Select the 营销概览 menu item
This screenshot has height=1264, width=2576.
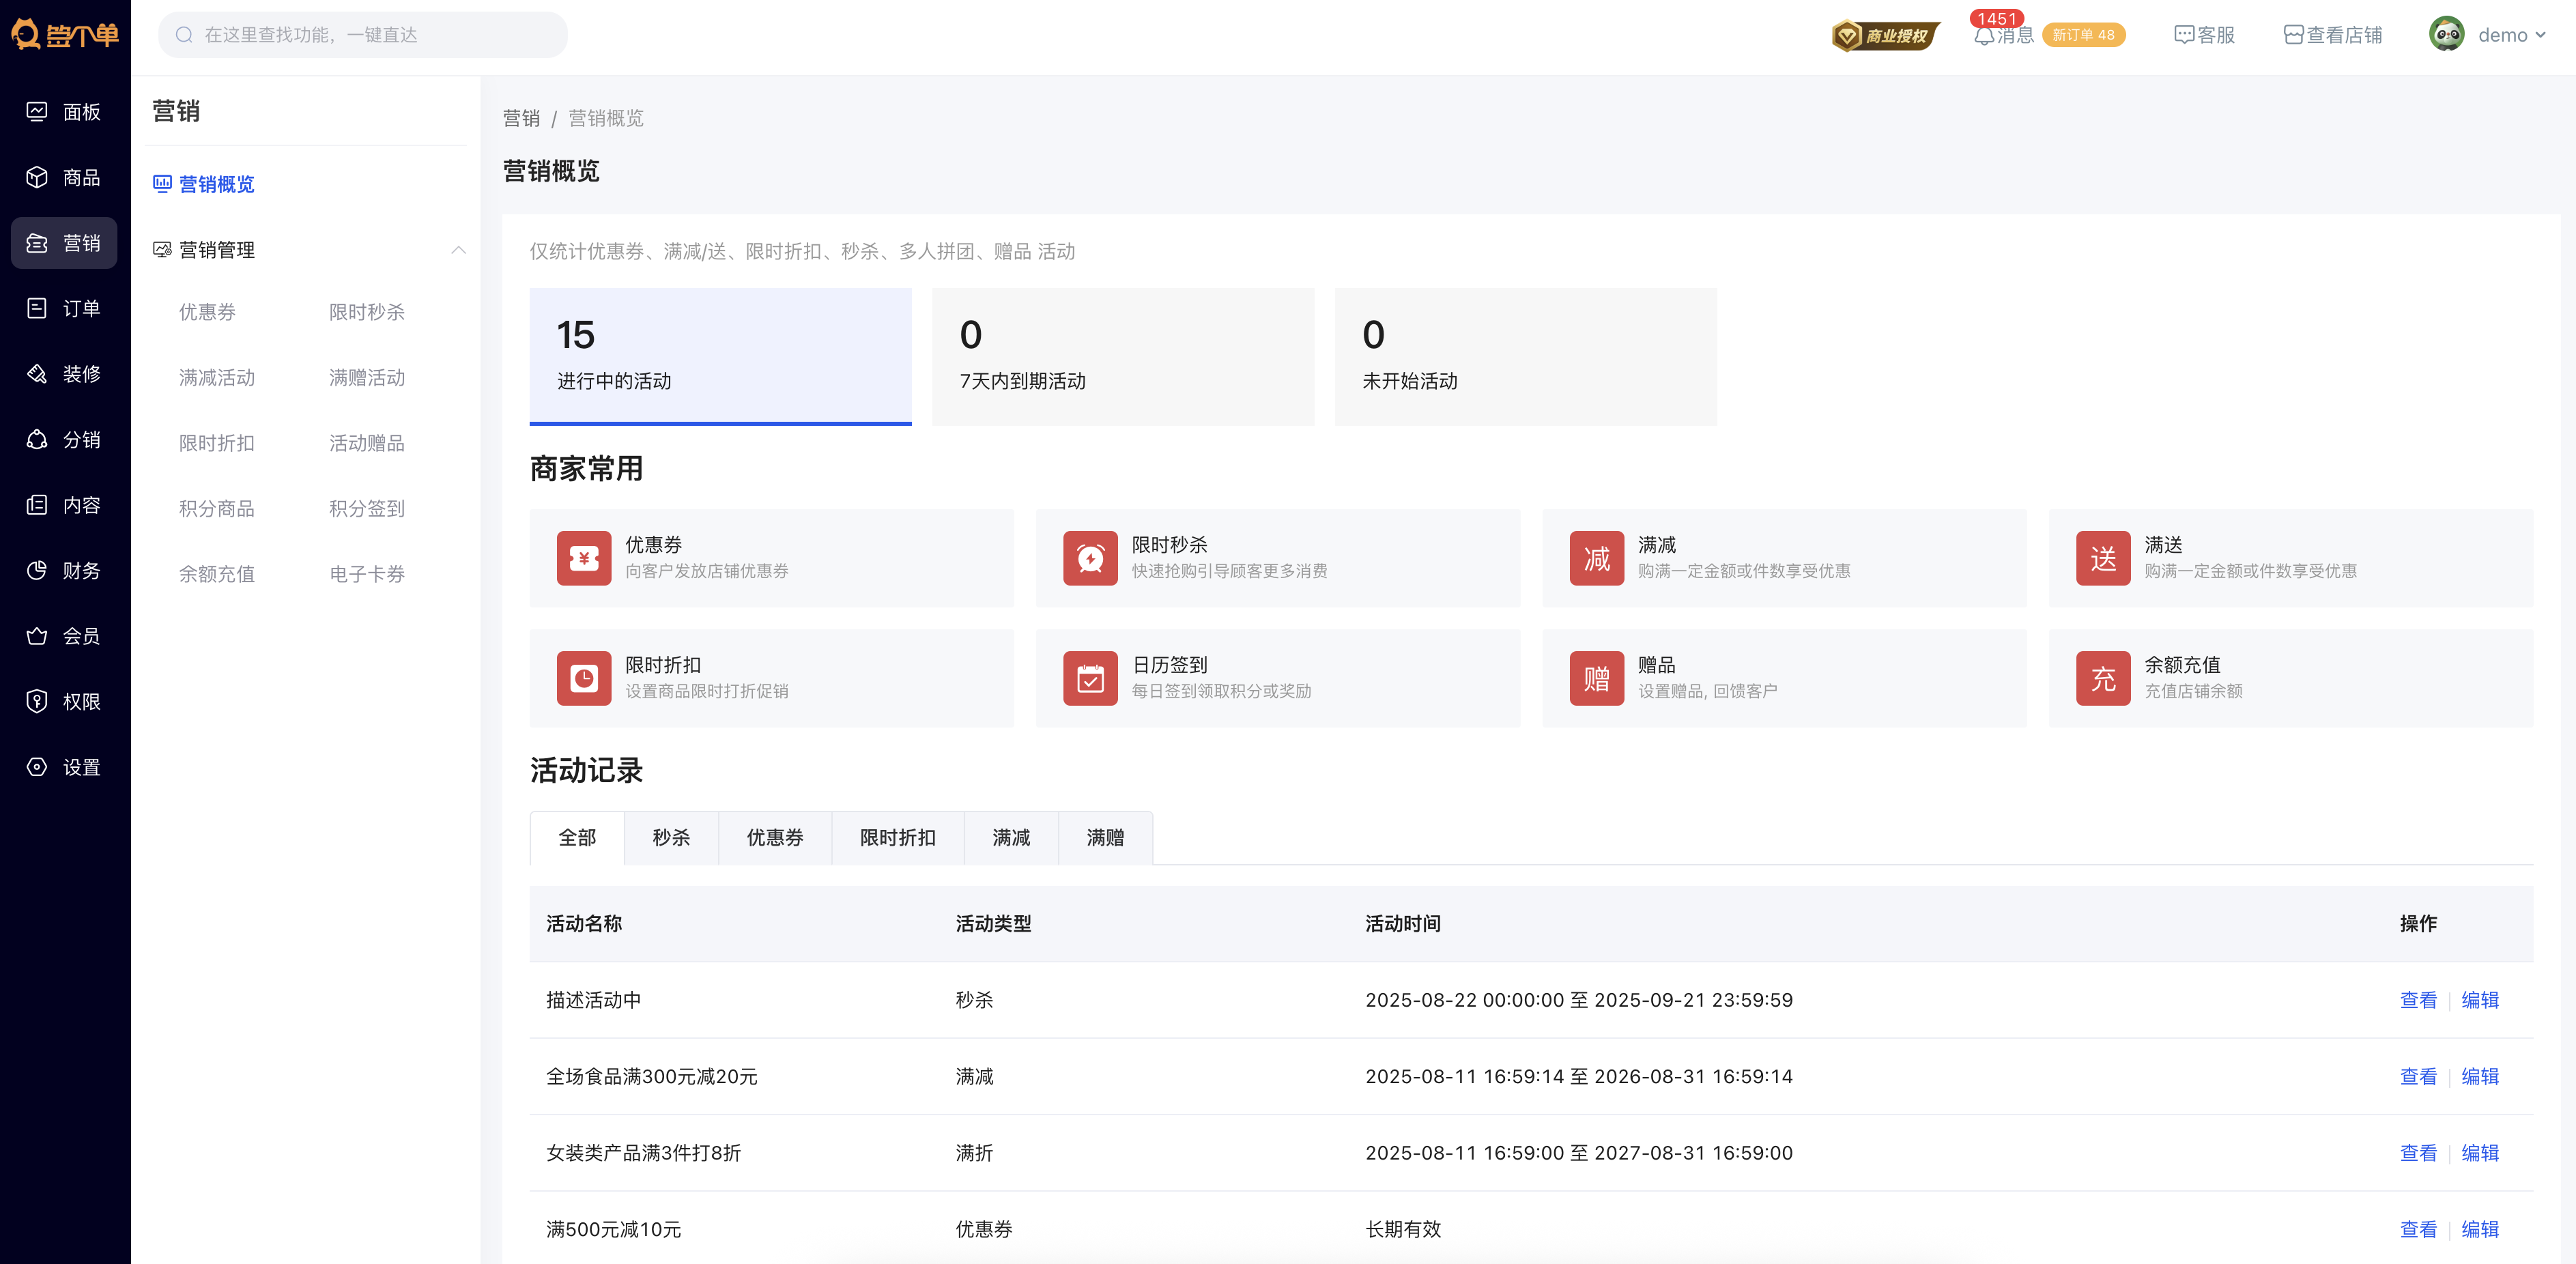216,184
